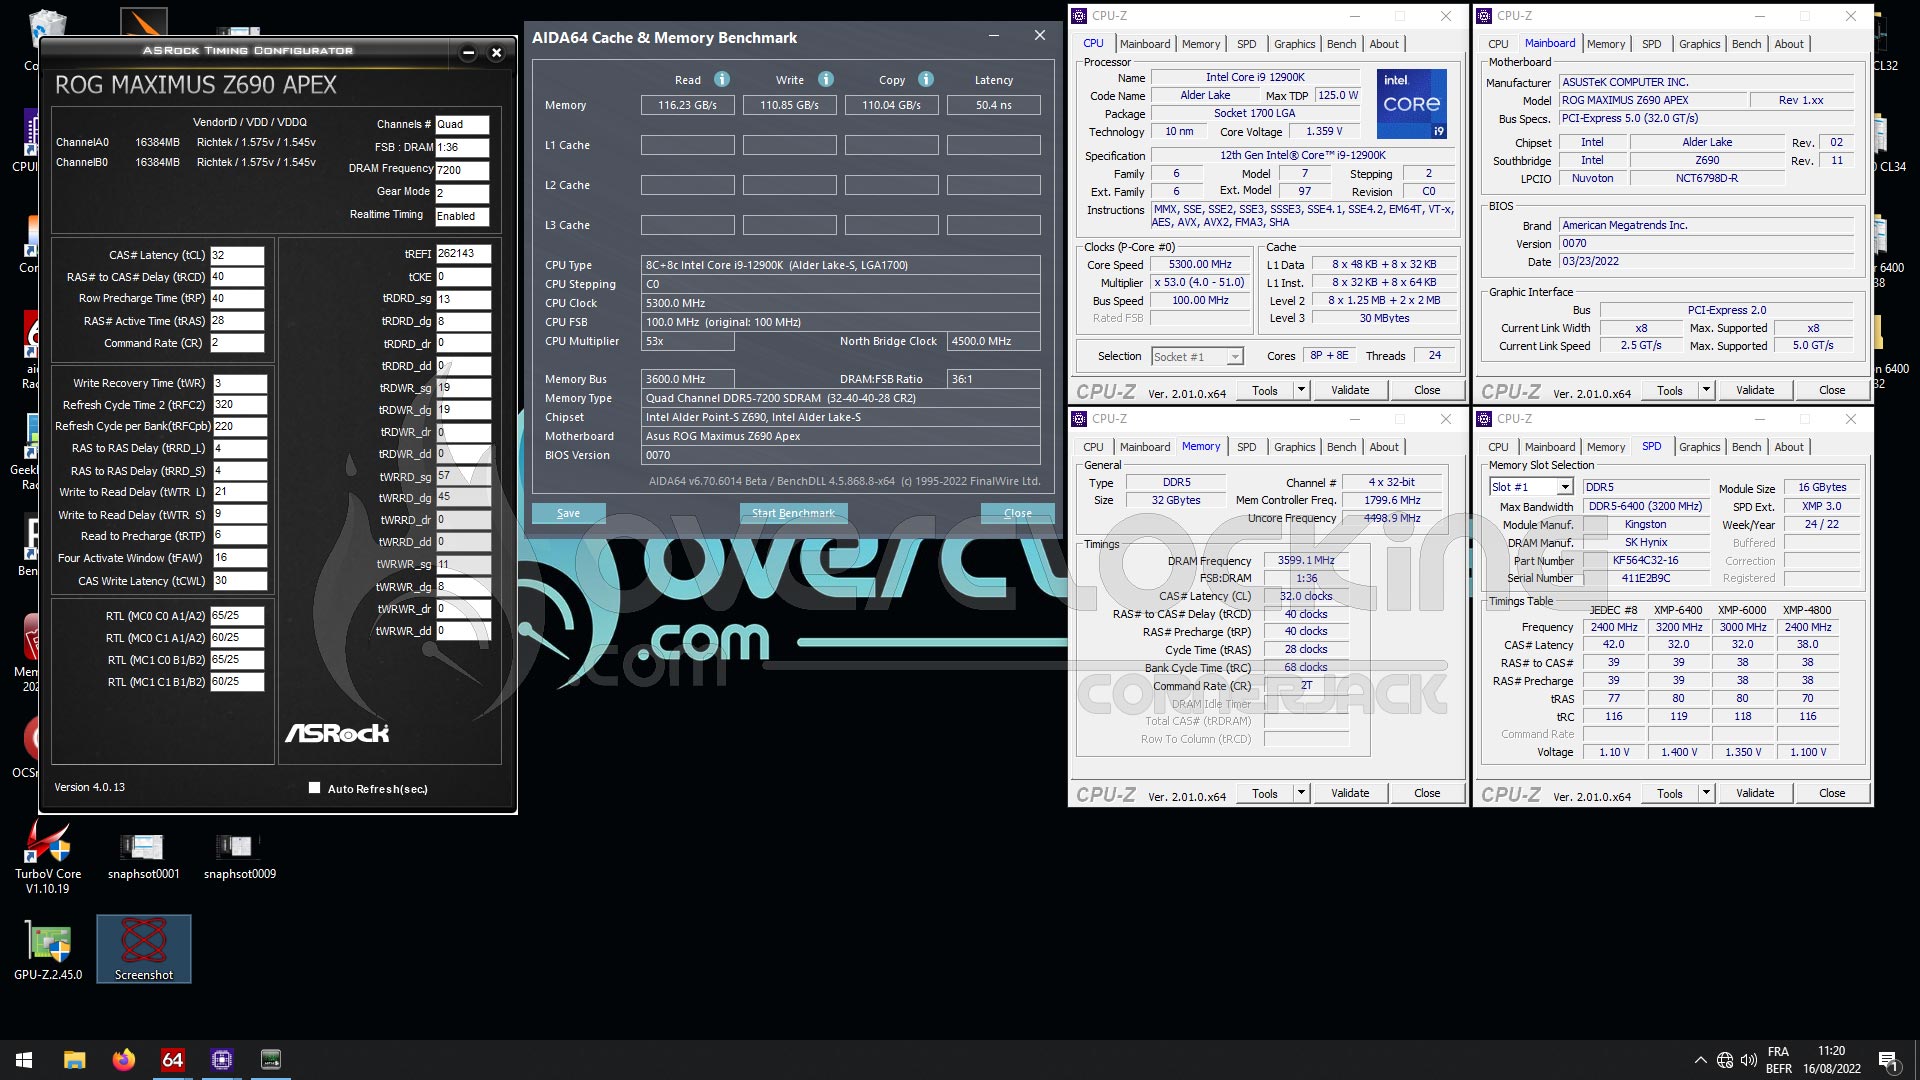Click the FRA language indicator
Viewport: 1920px width, 1080px height.
click(1778, 1052)
